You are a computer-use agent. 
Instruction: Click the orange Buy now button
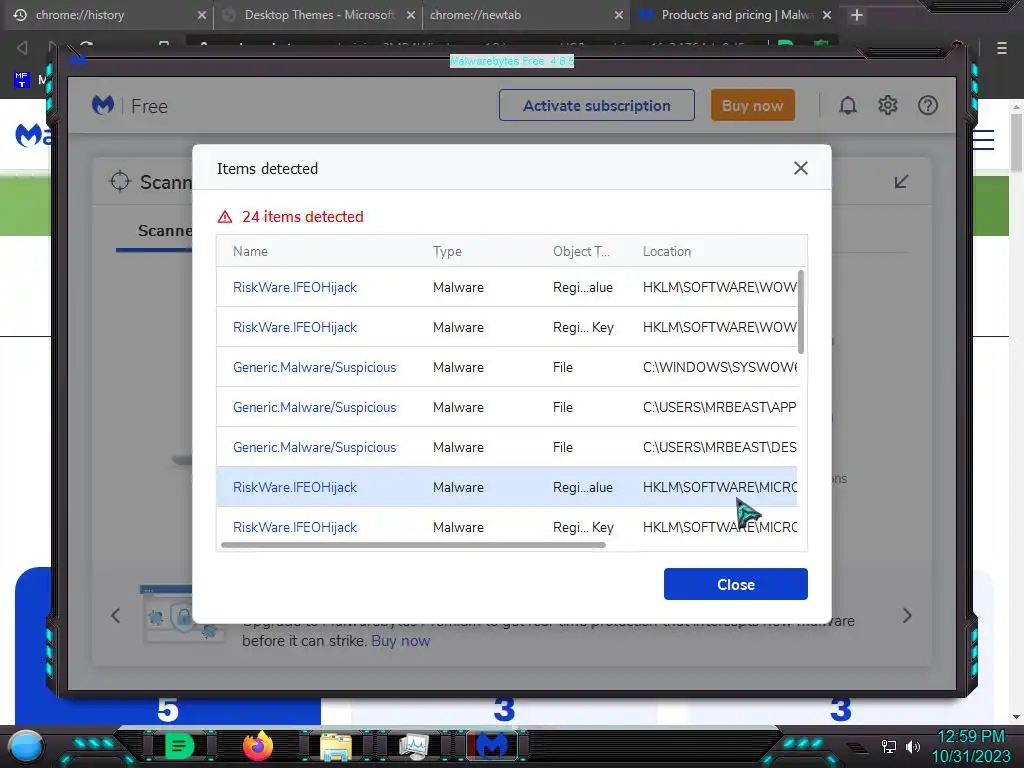tap(752, 105)
